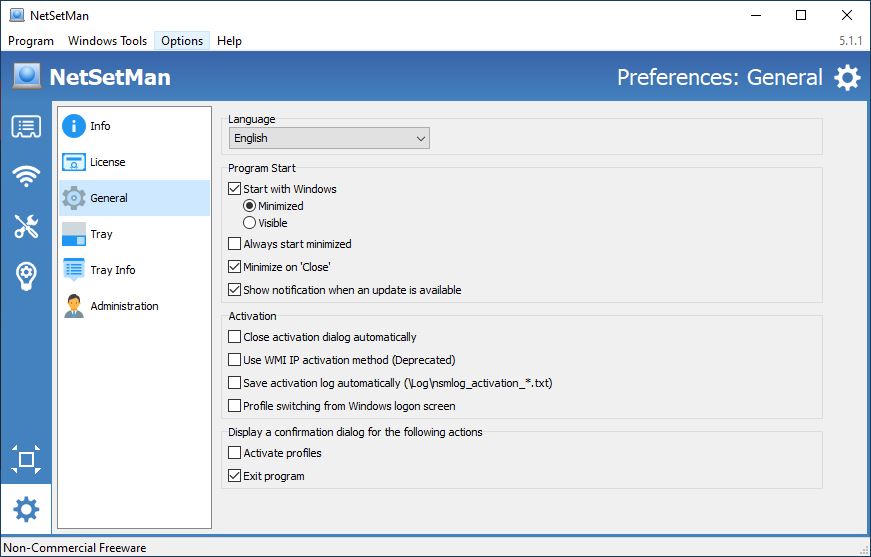
Task: Disable Exit program confirmation checkbox
Action: coord(234,476)
